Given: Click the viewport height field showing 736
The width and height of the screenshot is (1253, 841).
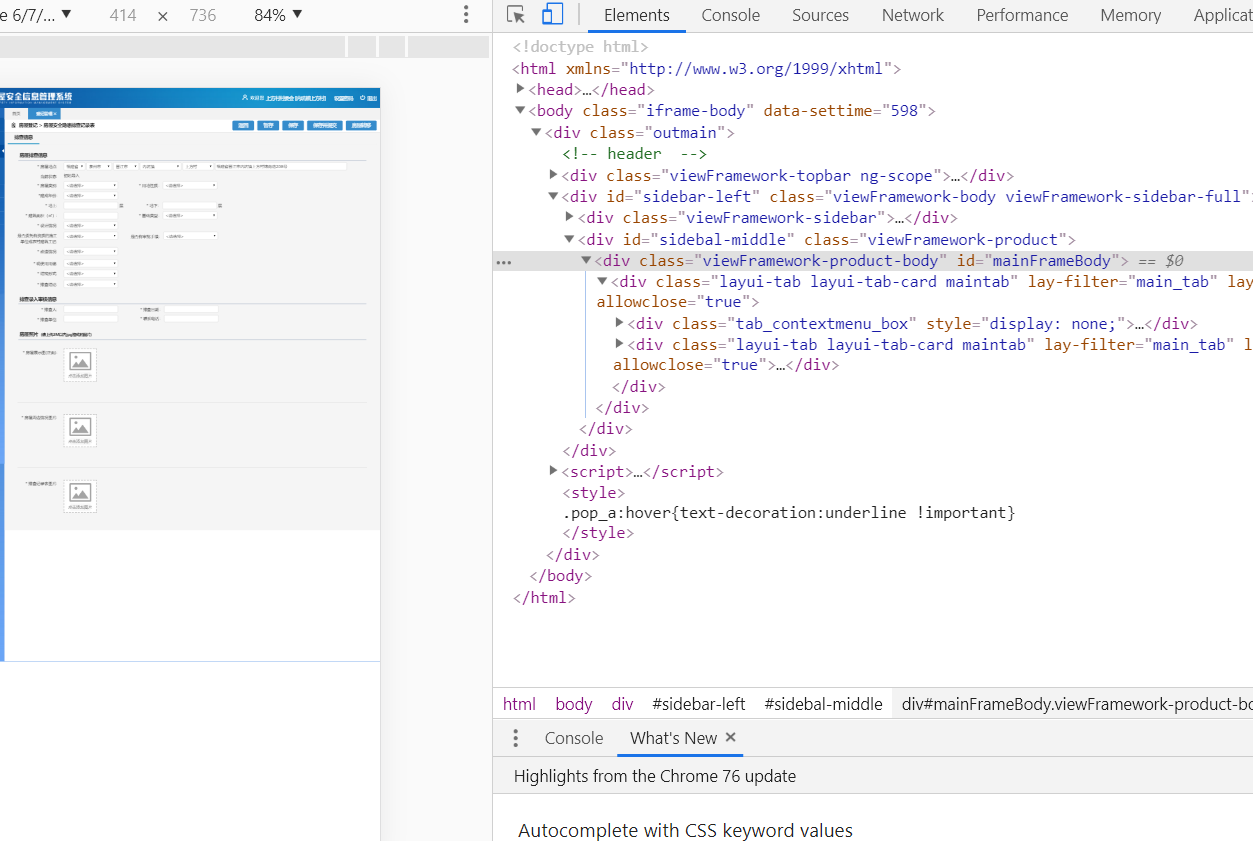Looking at the screenshot, I should [202, 15].
